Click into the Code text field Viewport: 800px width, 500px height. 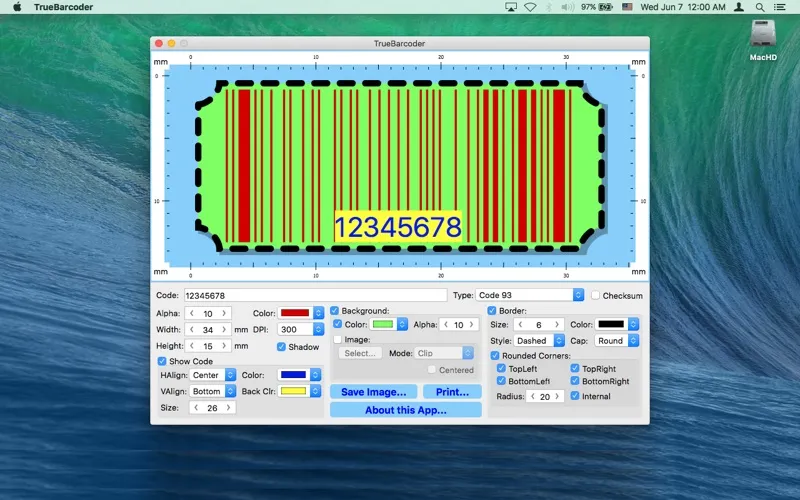314,296
